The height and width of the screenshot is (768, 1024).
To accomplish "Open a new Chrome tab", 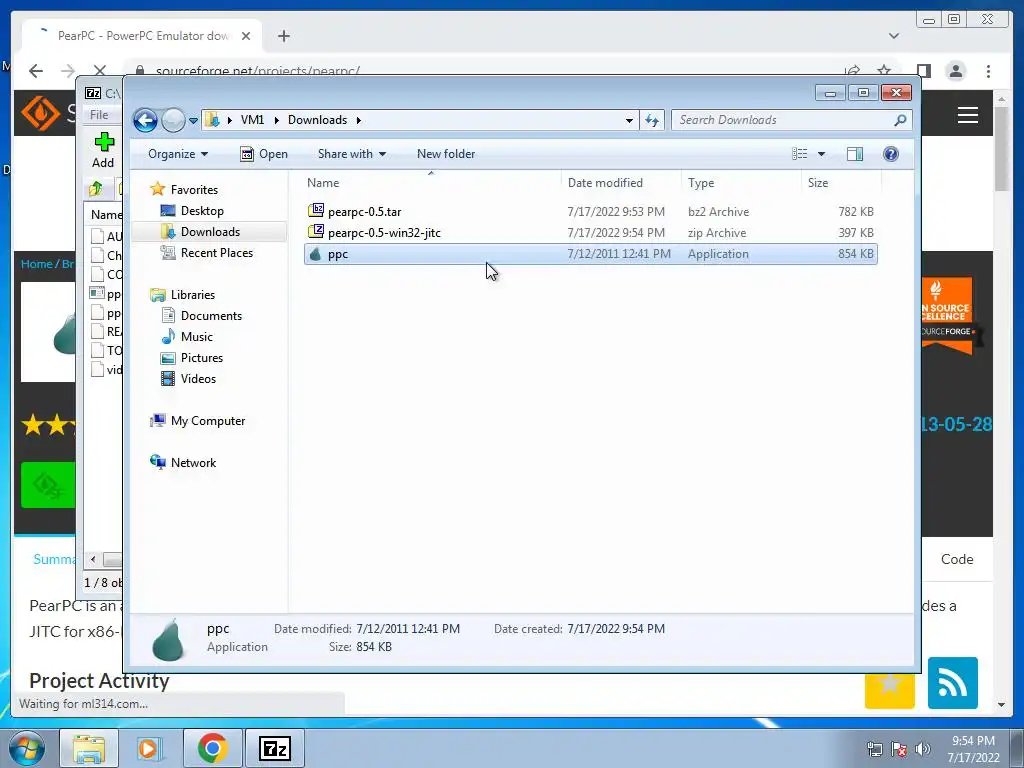I will click(x=283, y=36).
